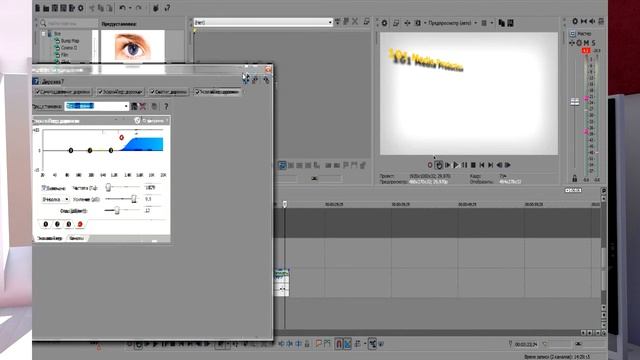Redo the action in the main toolbar
The height and width of the screenshot is (360, 640).
pyautogui.click(x=138, y=8)
